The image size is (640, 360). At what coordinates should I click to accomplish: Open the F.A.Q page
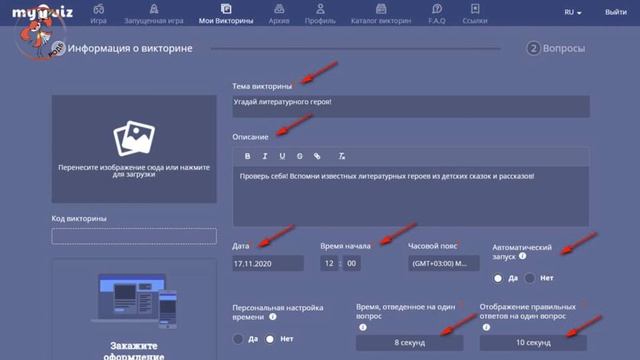pyautogui.click(x=437, y=14)
